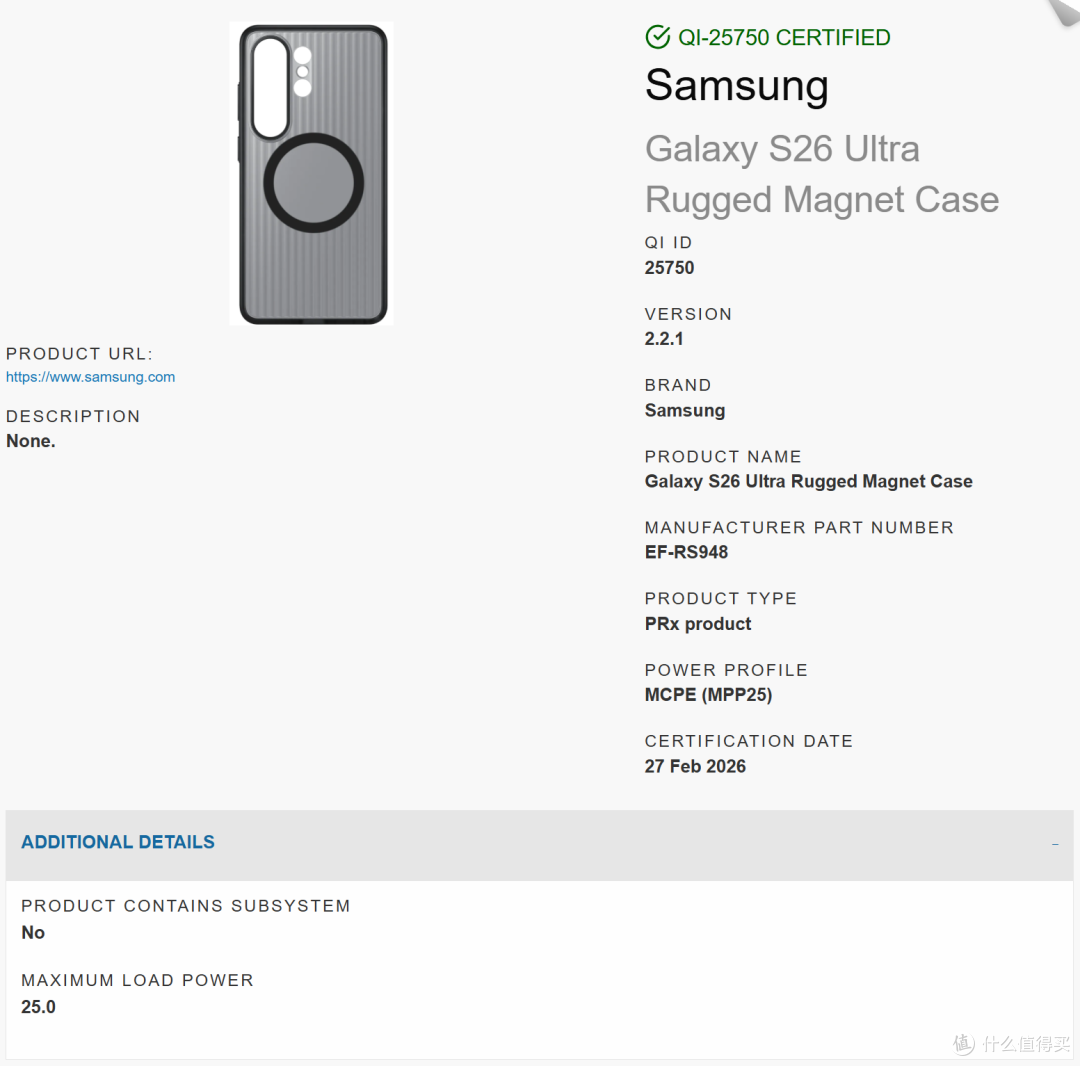Click the watermark logo icon at bottom right
This screenshot has height=1066, width=1080.
click(x=964, y=1044)
